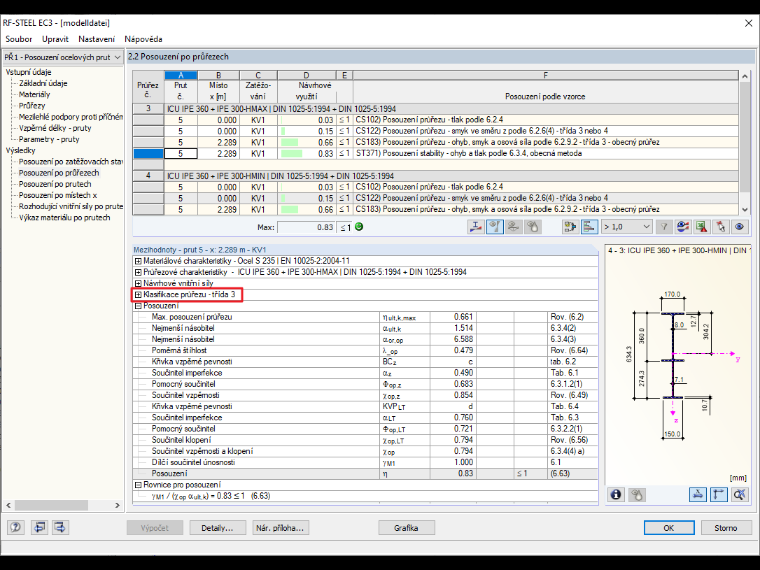The width and height of the screenshot is (760, 570).
Task: Select Posouzení po průřezech in navigator
Action: 59,173
